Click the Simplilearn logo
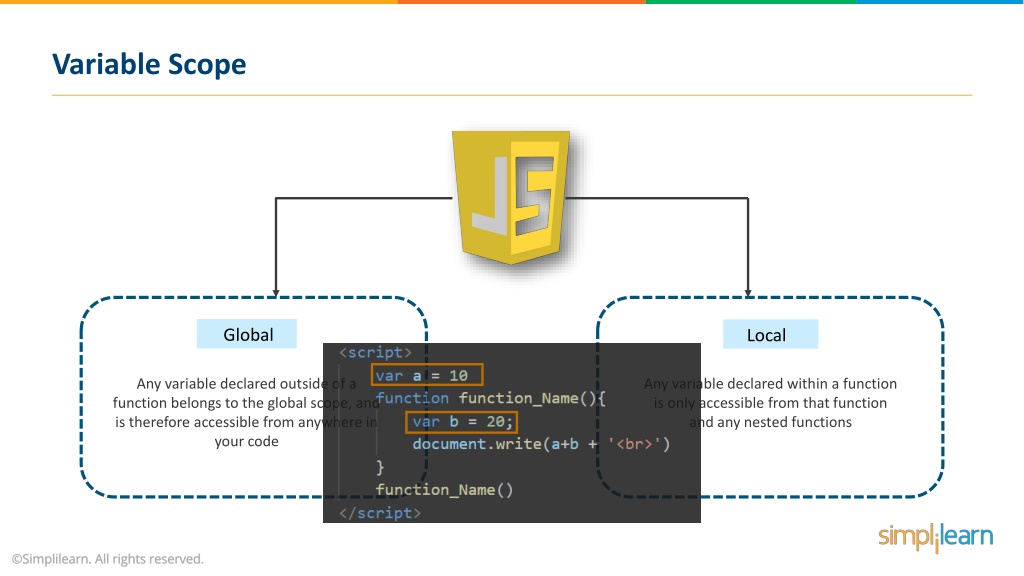 (x=935, y=537)
